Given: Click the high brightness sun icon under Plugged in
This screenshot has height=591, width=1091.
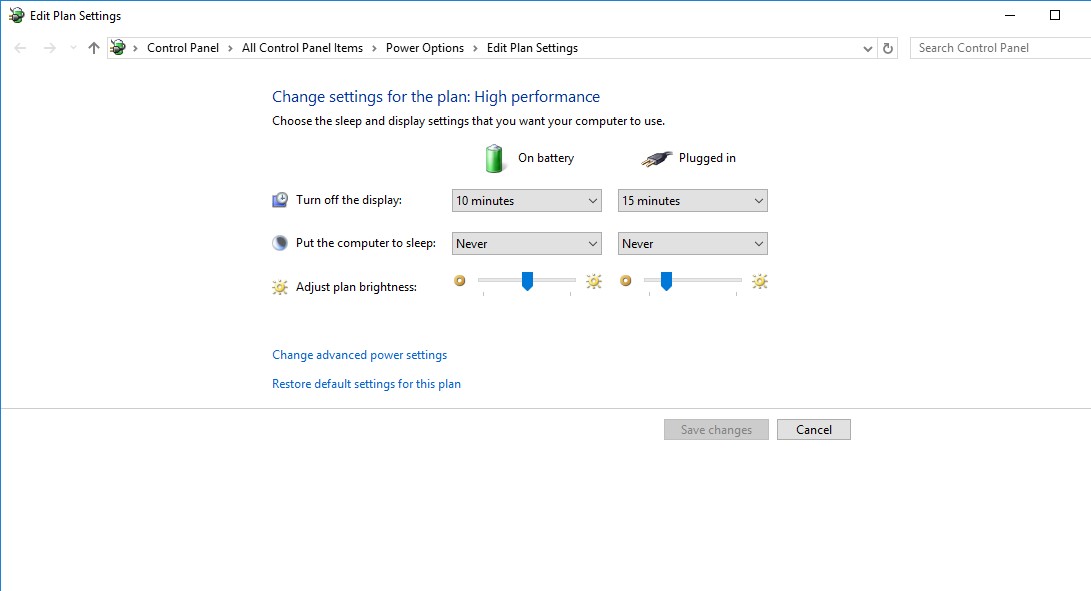Looking at the screenshot, I should [x=760, y=281].
